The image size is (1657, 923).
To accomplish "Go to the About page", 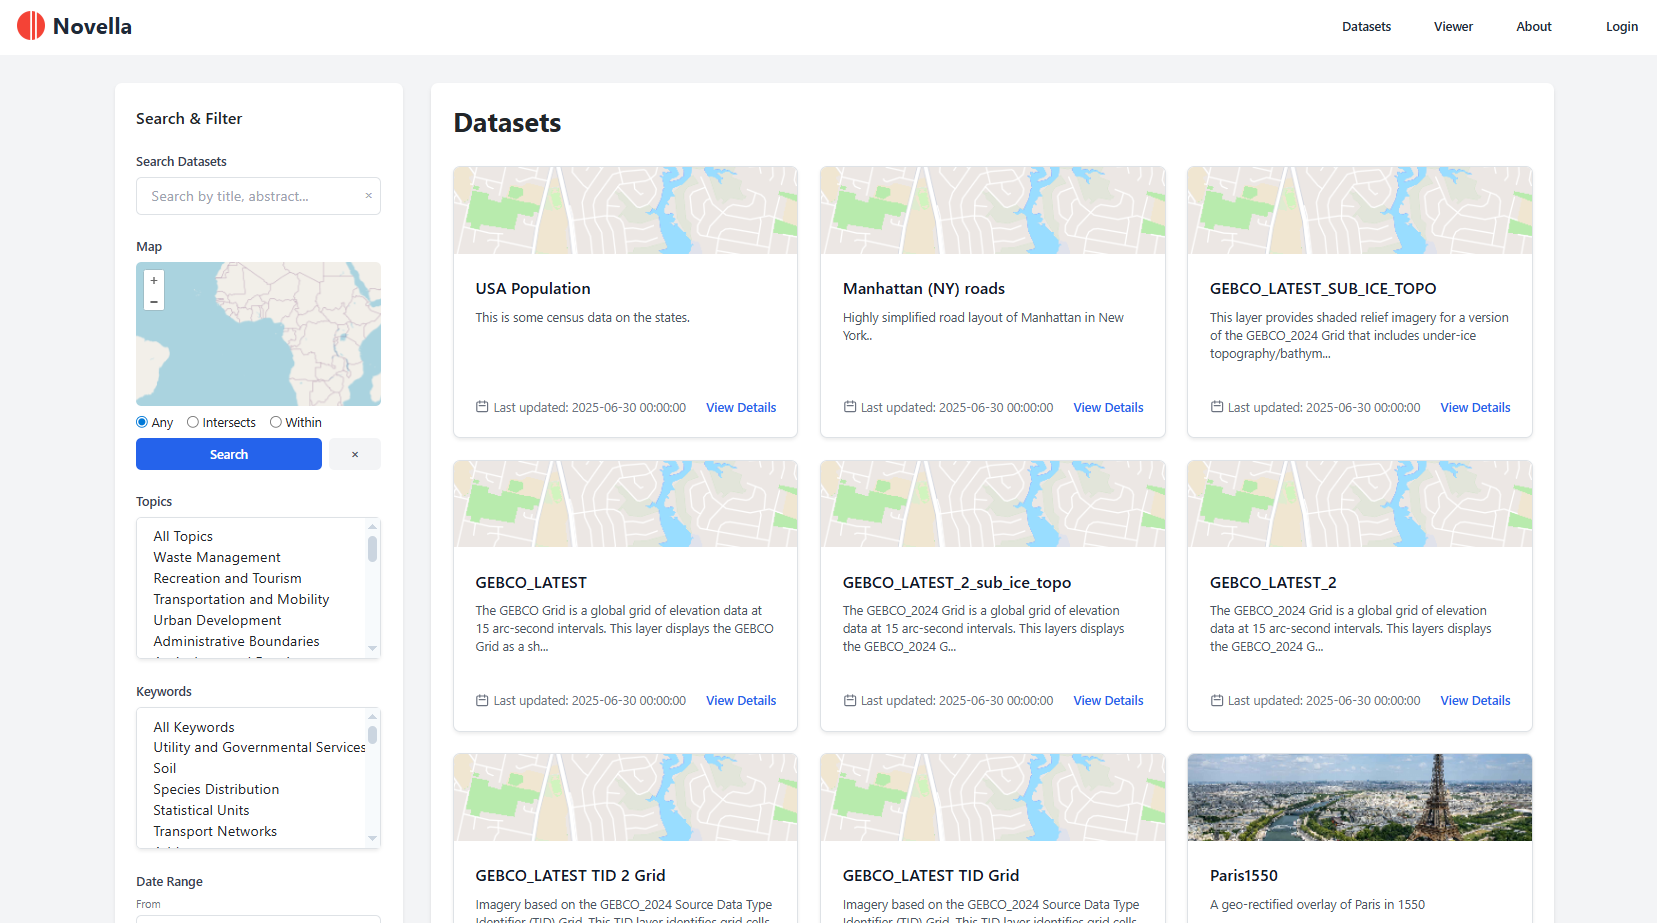I will (x=1533, y=27).
